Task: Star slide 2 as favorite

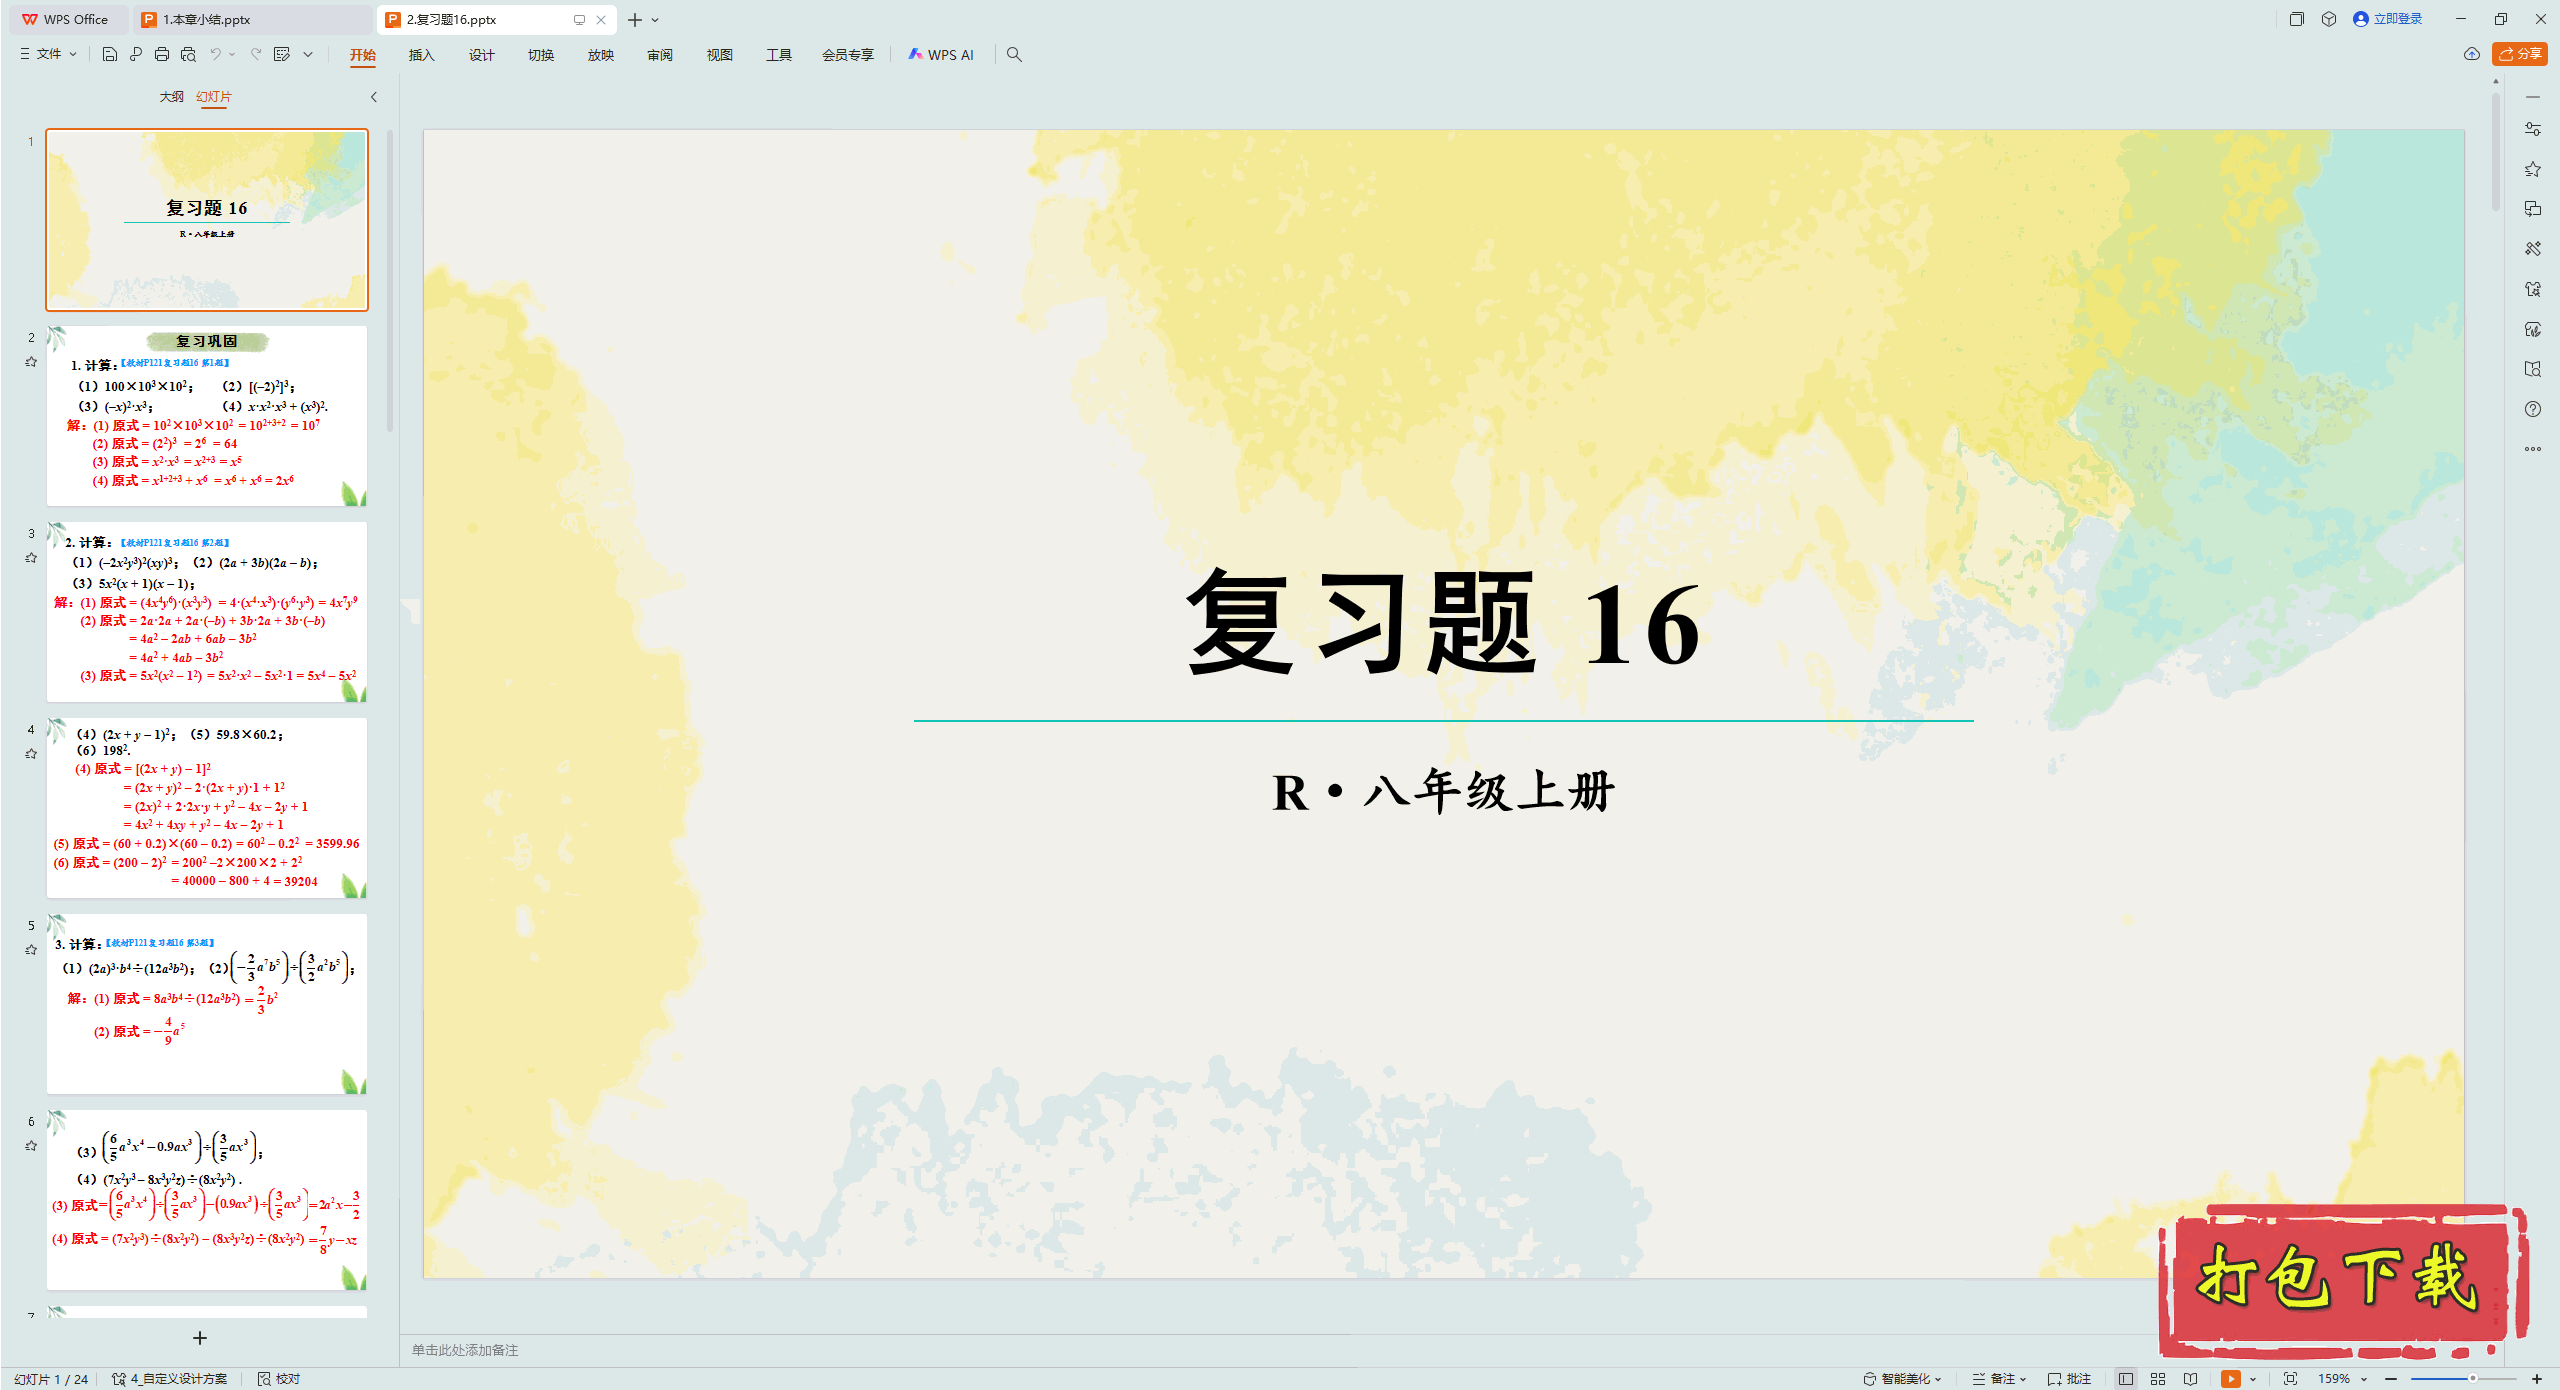Action: click(x=31, y=361)
